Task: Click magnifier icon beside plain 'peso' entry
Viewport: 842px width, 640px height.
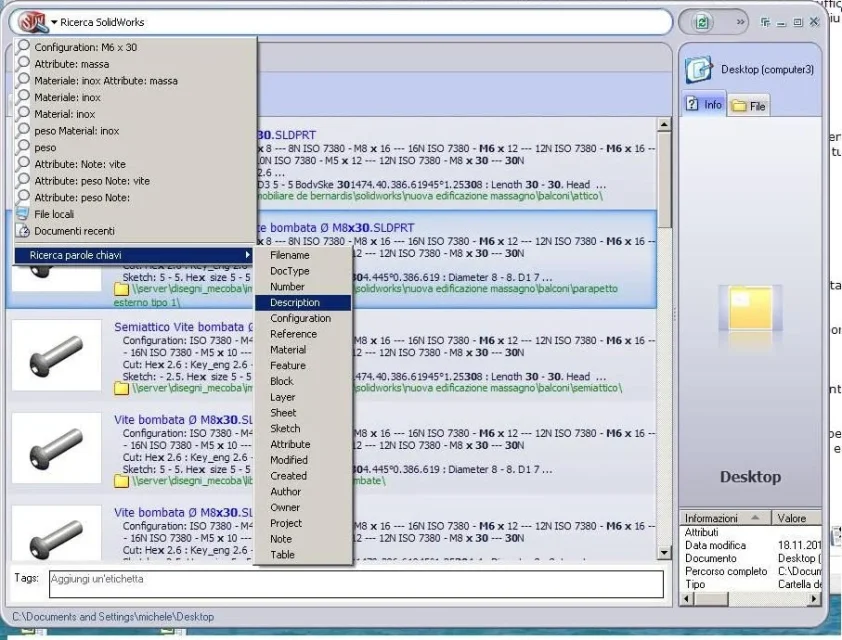Action: 23,147
